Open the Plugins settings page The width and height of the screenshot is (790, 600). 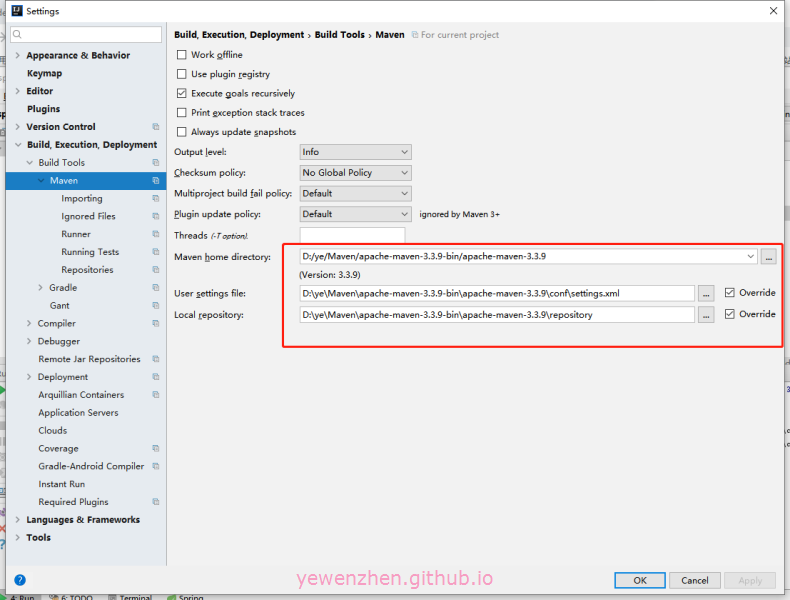43,109
